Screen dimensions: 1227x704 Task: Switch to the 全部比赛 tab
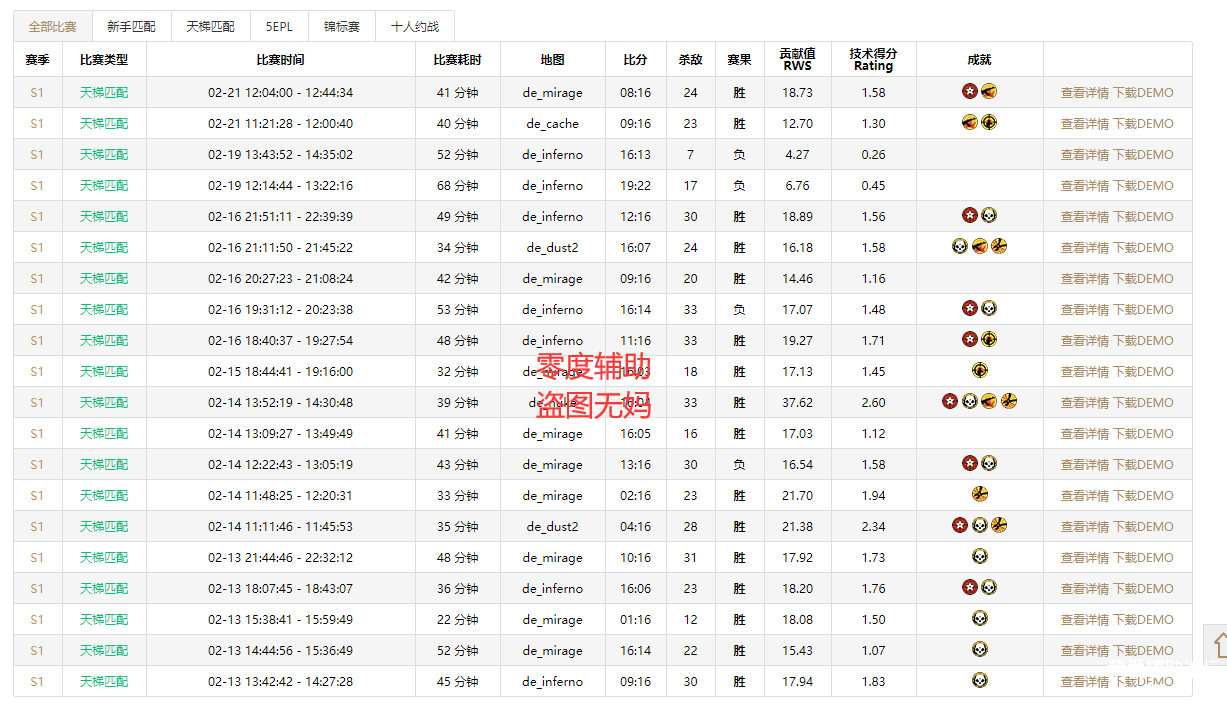(52, 27)
